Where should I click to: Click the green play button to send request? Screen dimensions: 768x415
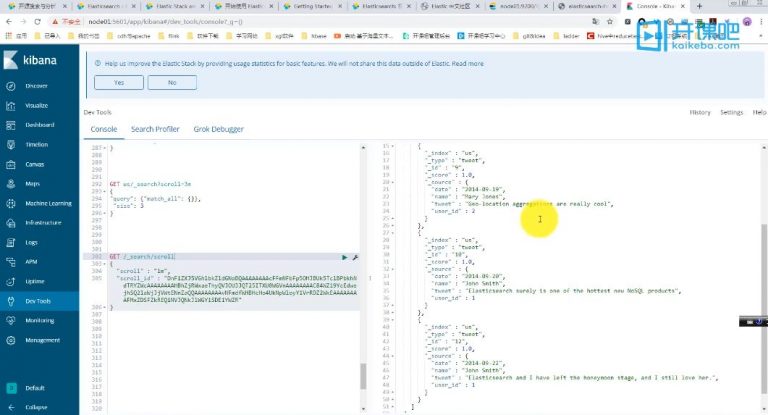pos(345,257)
